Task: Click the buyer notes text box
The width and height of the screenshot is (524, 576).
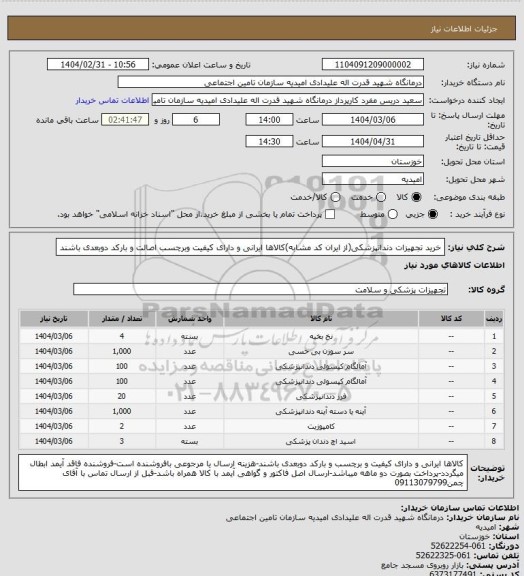Action: tap(243, 472)
